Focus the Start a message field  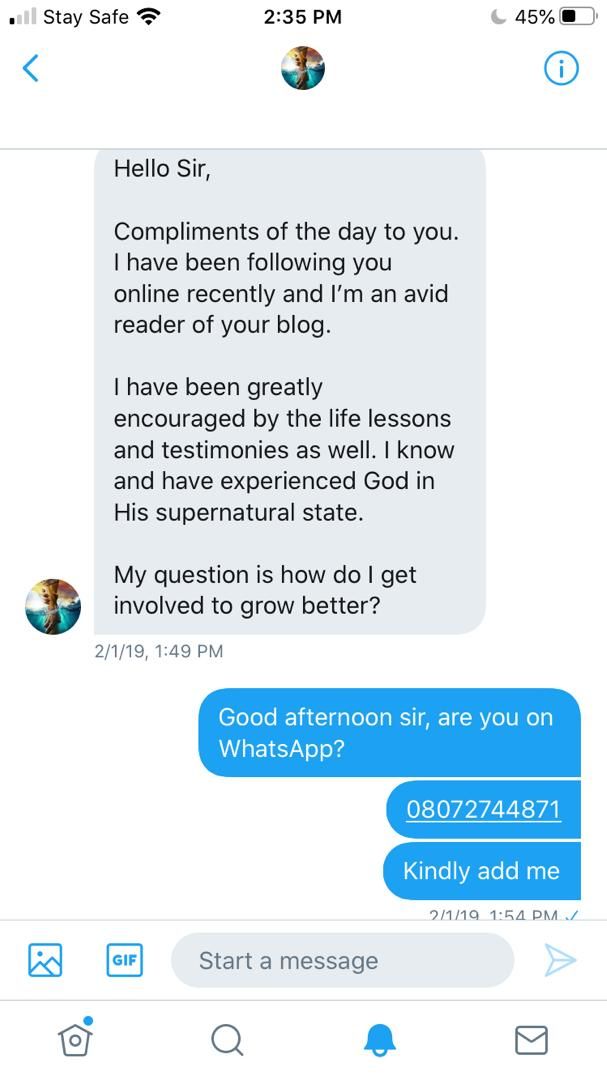(x=342, y=960)
